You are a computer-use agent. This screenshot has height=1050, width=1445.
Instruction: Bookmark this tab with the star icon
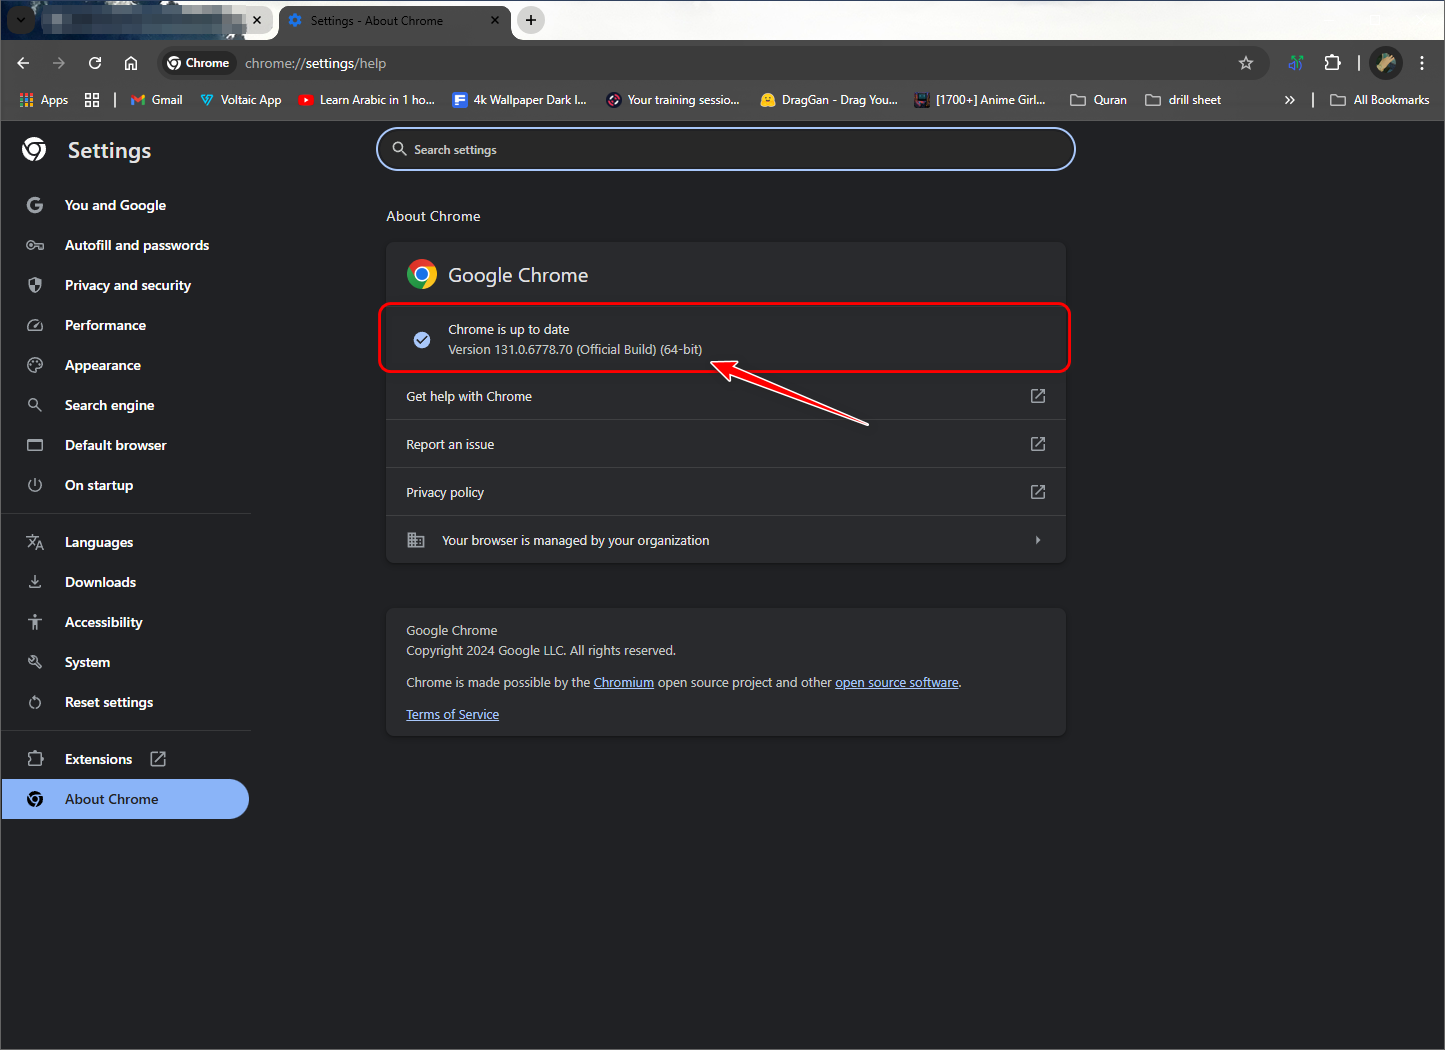[x=1246, y=63]
